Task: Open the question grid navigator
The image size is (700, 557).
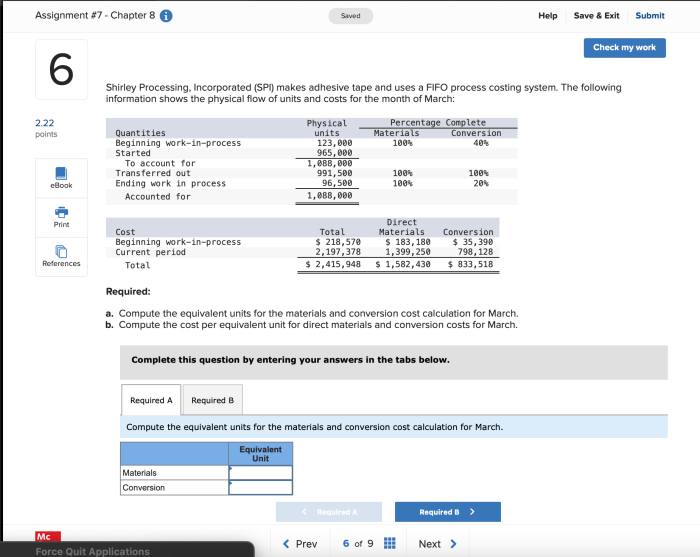Action: (x=389, y=543)
